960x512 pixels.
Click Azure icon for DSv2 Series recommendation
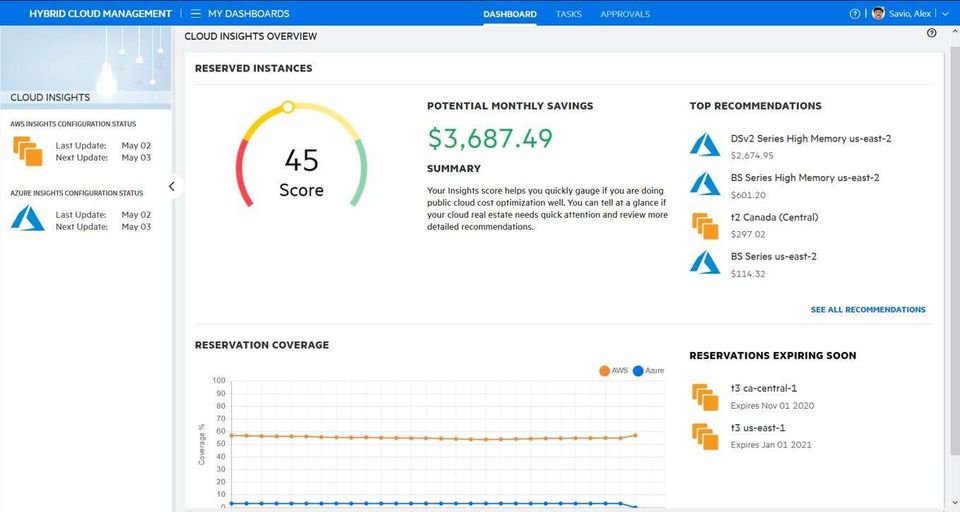point(705,145)
